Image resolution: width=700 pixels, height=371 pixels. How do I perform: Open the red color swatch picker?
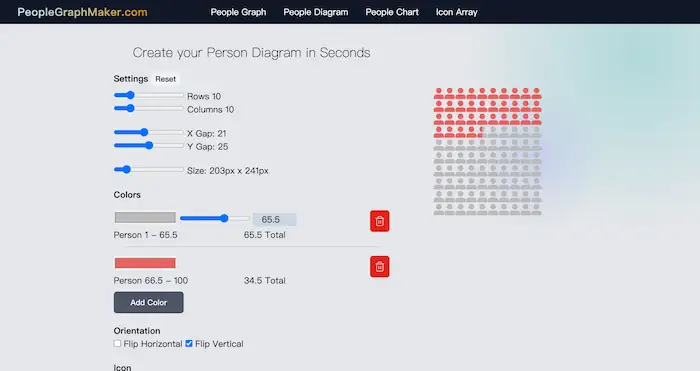click(x=145, y=263)
